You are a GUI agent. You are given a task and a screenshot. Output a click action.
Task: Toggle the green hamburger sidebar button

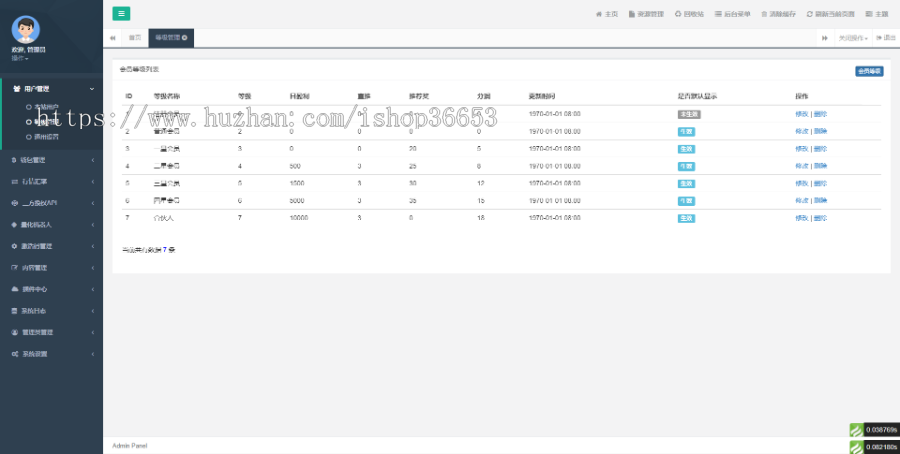[x=121, y=14]
